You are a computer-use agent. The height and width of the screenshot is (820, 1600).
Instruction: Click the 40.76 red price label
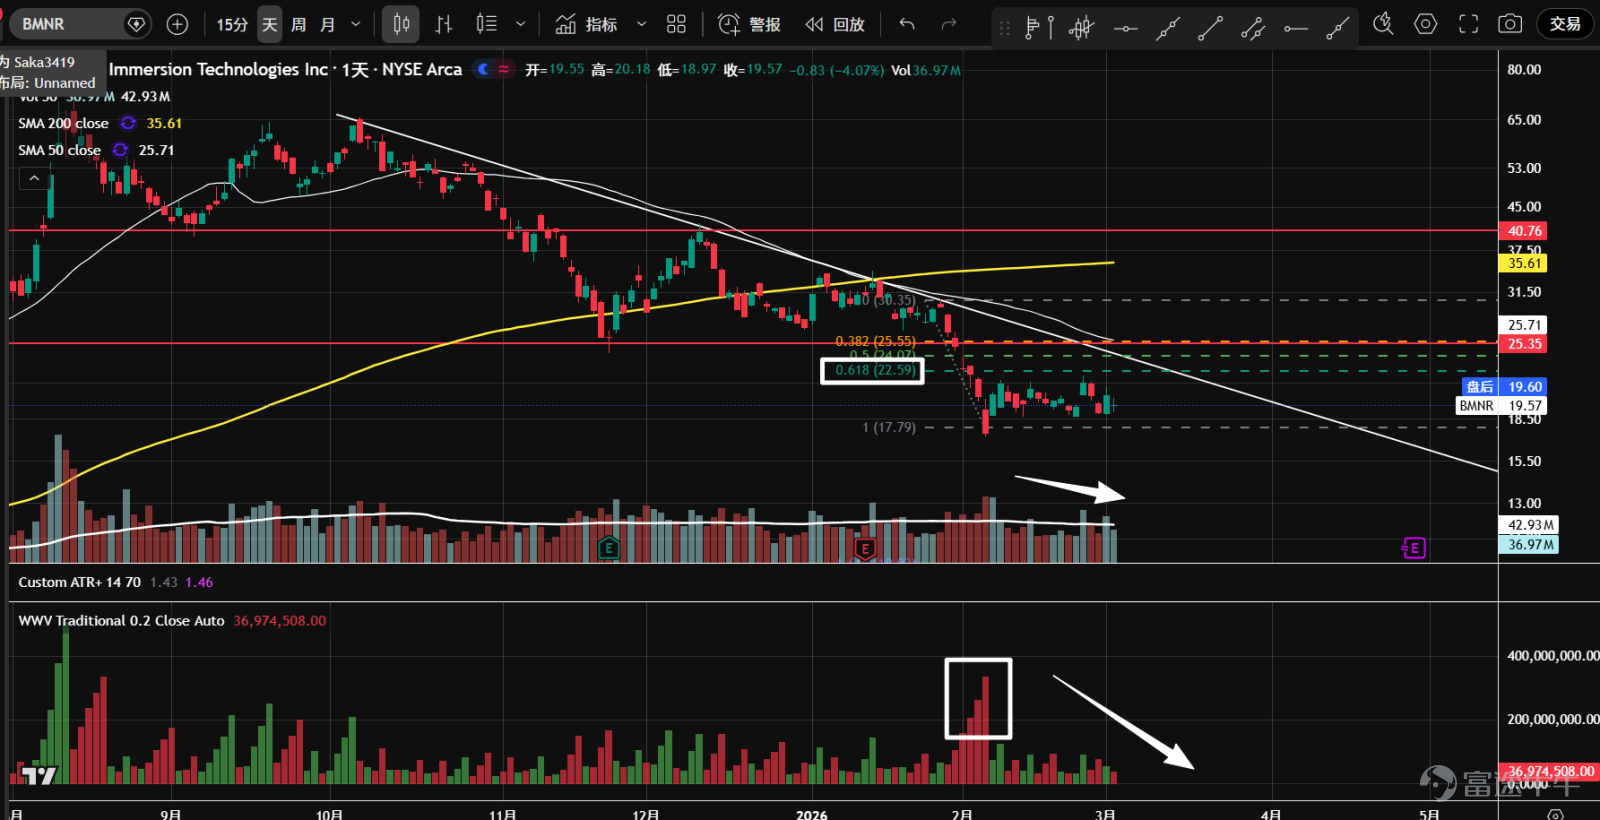pos(1524,231)
